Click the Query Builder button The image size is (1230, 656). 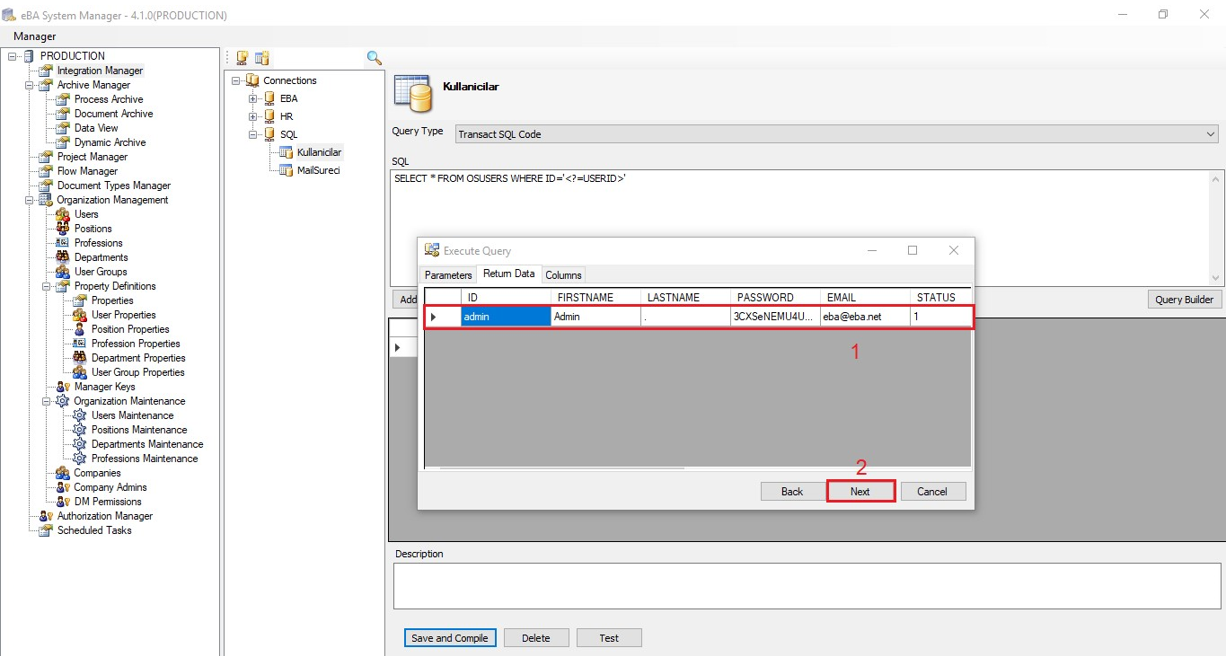(1184, 300)
